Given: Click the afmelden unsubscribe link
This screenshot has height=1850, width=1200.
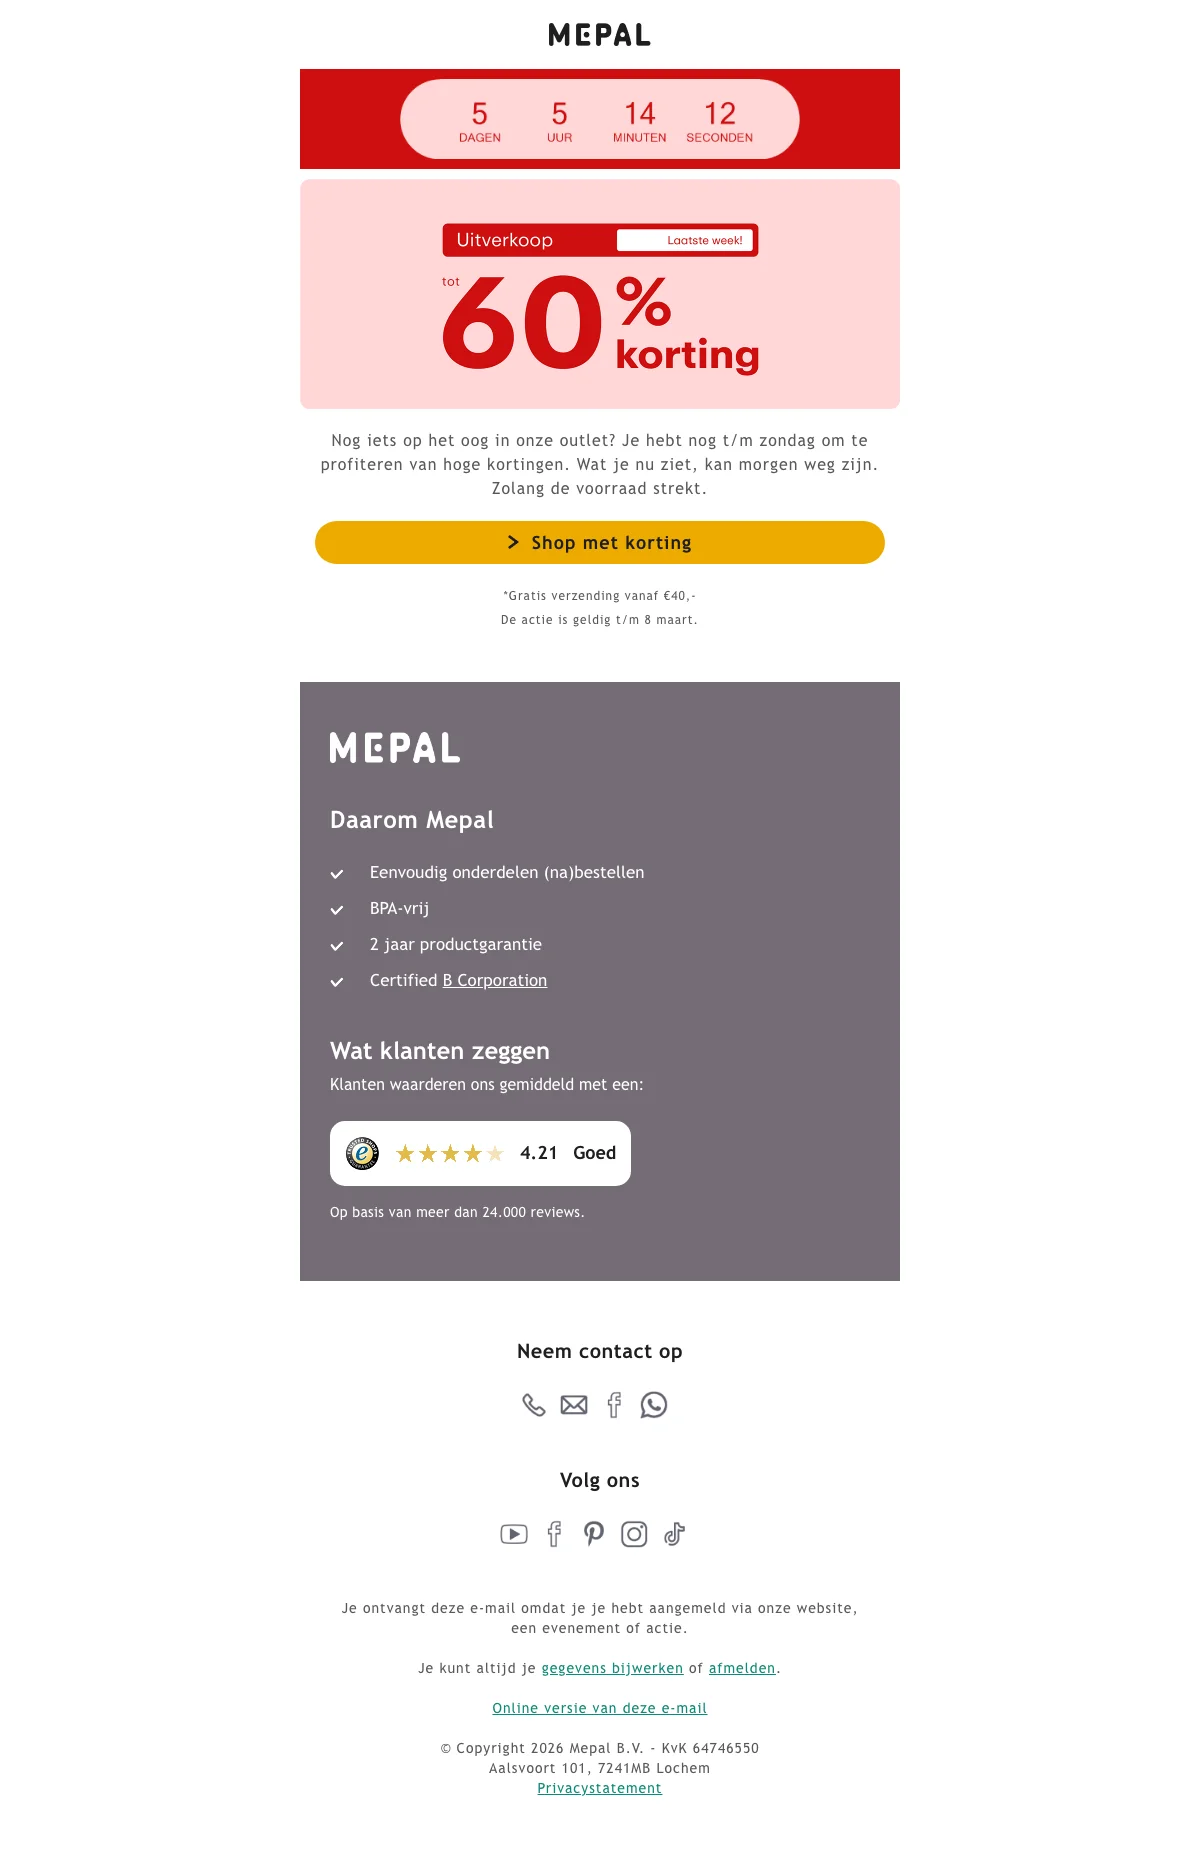Looking at the screenshot, I should pos(742,1668).
